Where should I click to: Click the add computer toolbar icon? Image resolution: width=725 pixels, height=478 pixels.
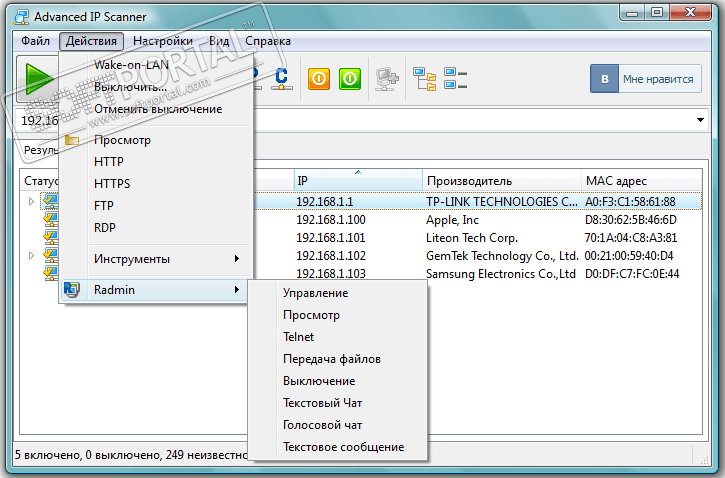(x=387, y=79)
